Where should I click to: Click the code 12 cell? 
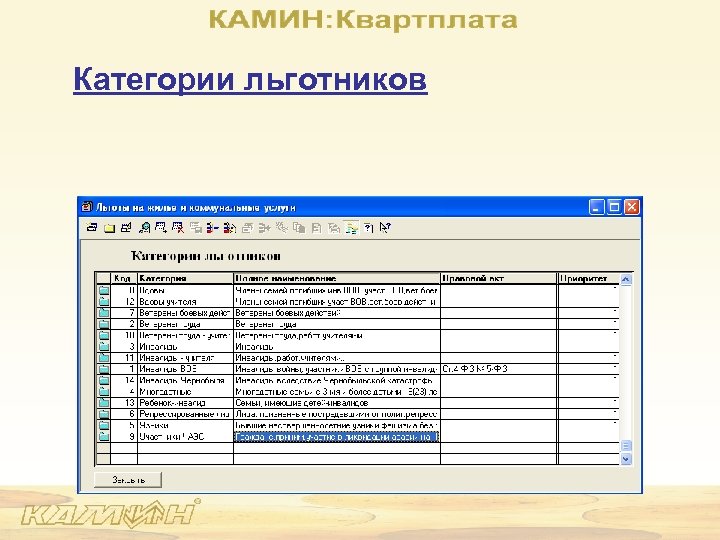(124, 302)
